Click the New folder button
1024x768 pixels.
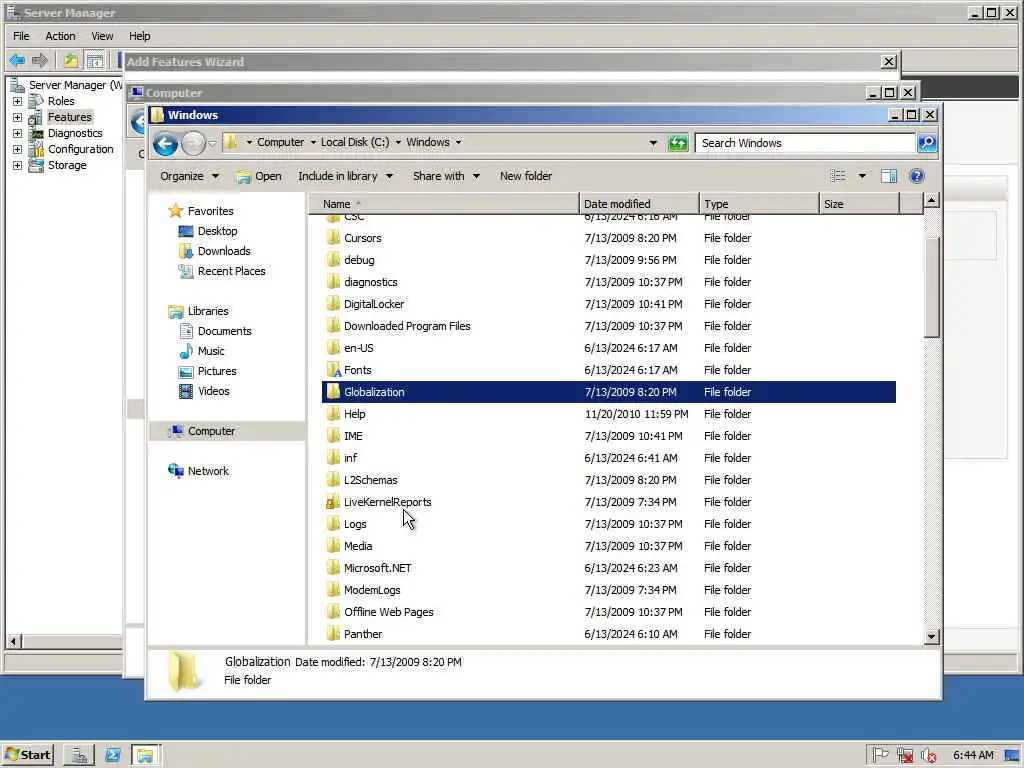tap(526, 176)
